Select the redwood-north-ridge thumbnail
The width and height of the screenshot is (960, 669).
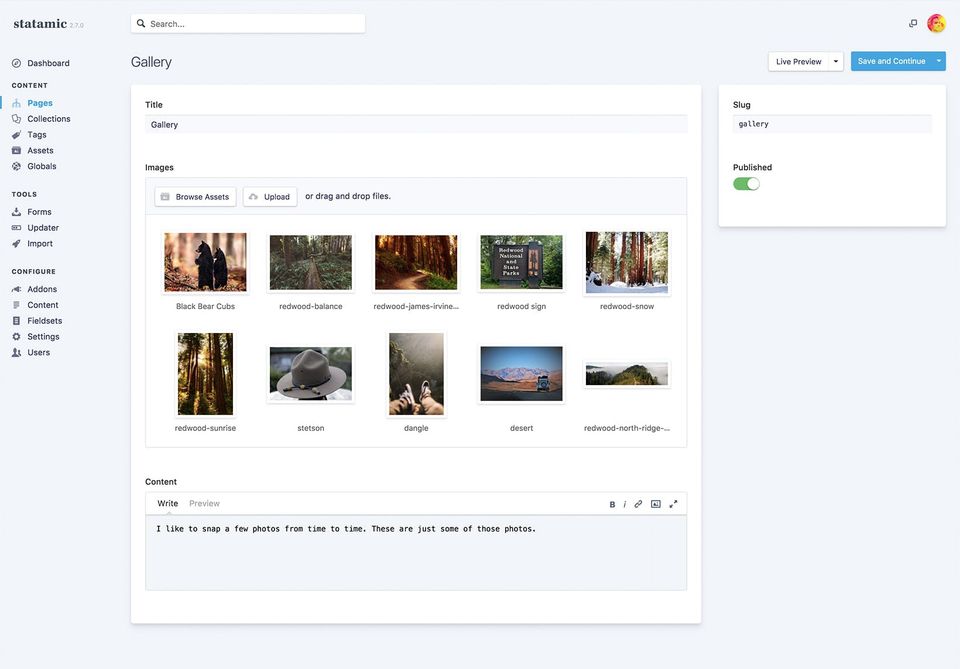[x=627, y=374]
